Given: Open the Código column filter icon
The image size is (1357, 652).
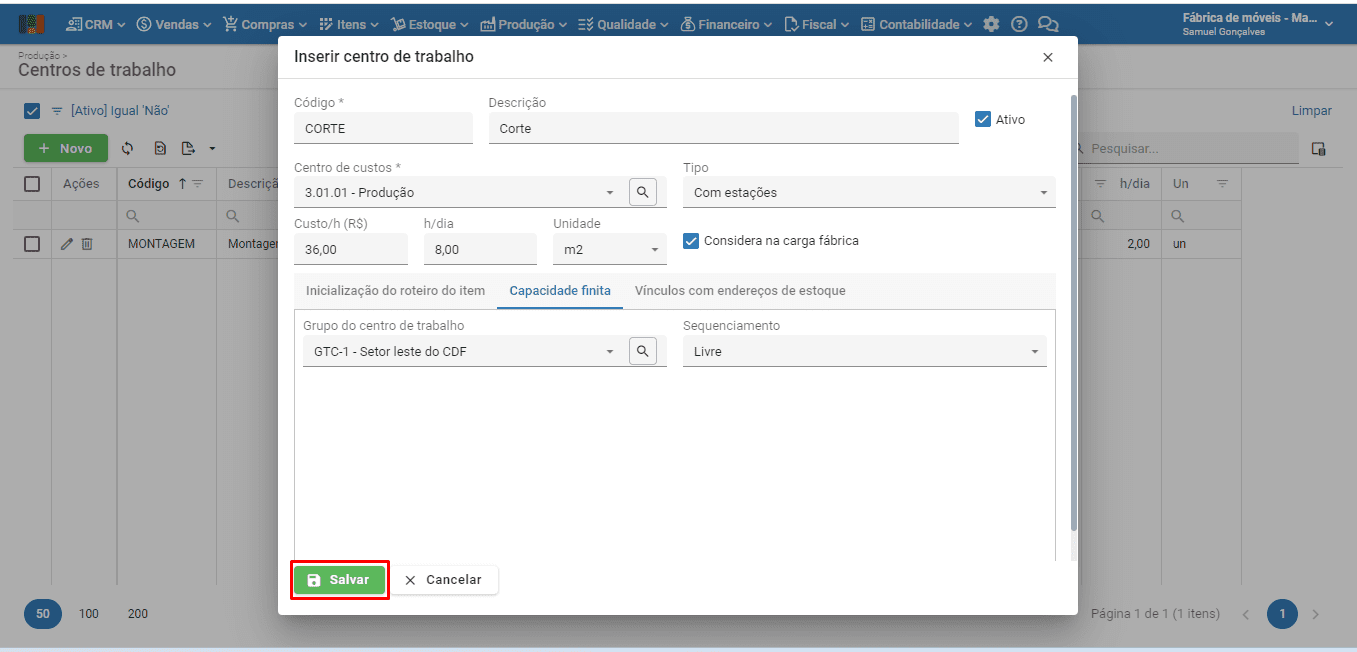Looking at the screenshot, I should 197,184.
